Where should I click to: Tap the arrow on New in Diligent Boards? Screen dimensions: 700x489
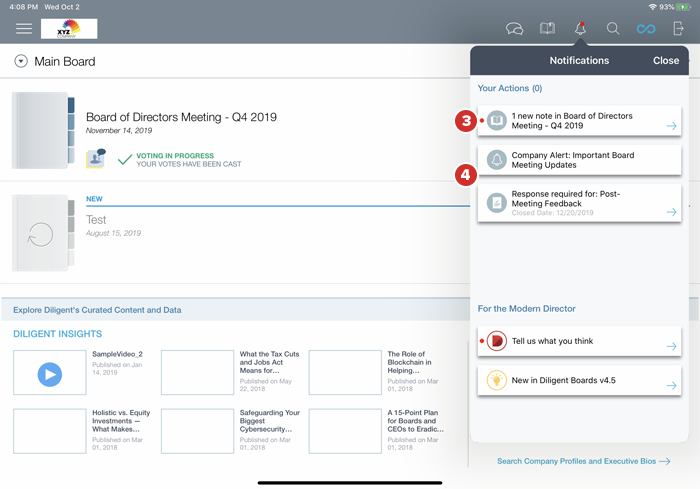tap(671, 385)
